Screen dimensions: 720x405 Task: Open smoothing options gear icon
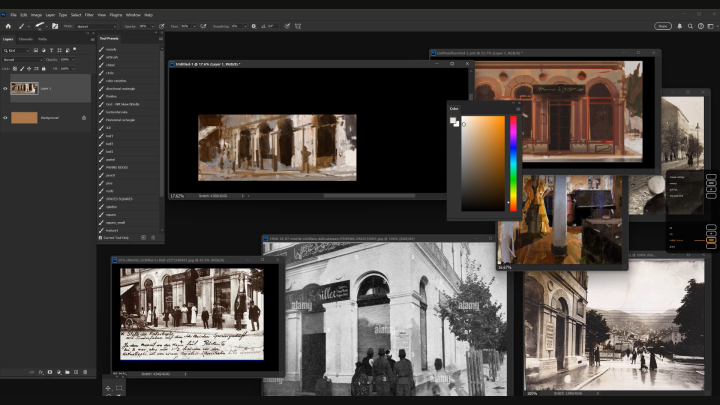pos(254,26)
